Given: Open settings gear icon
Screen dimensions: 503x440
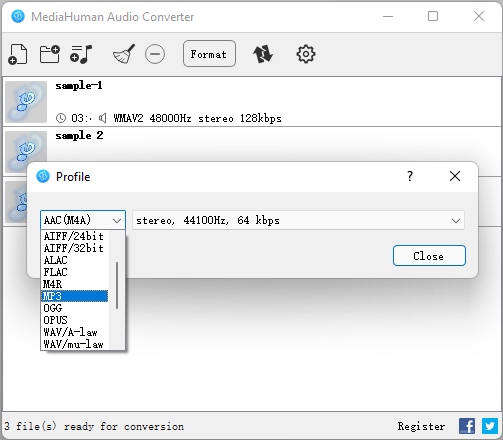Looking at the screenshot, I should tap(306, 54).
